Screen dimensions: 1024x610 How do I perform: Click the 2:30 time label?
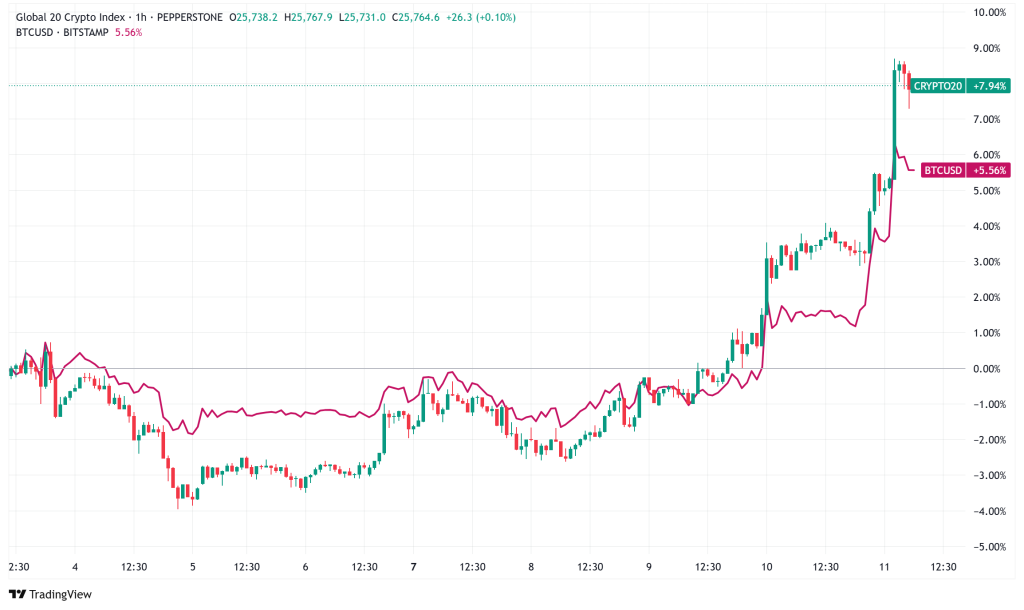pyautogui.click(x=19, y=567)
